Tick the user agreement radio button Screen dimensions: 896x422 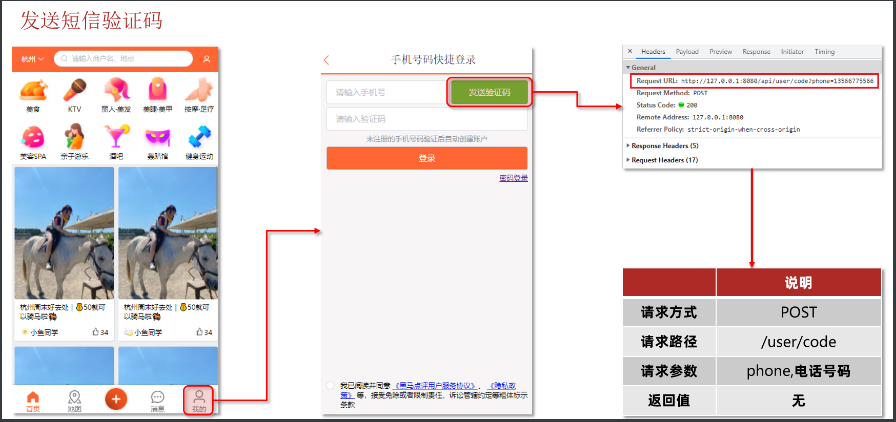click(330, 385)
